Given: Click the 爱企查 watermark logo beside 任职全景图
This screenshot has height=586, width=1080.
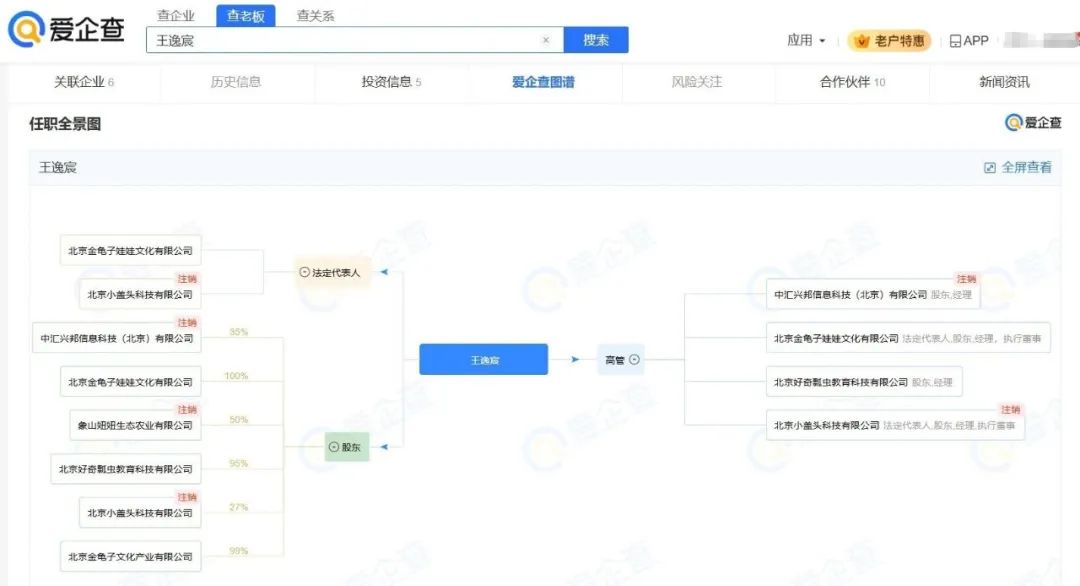Looking at the screenshot, I should (1033, 123).
